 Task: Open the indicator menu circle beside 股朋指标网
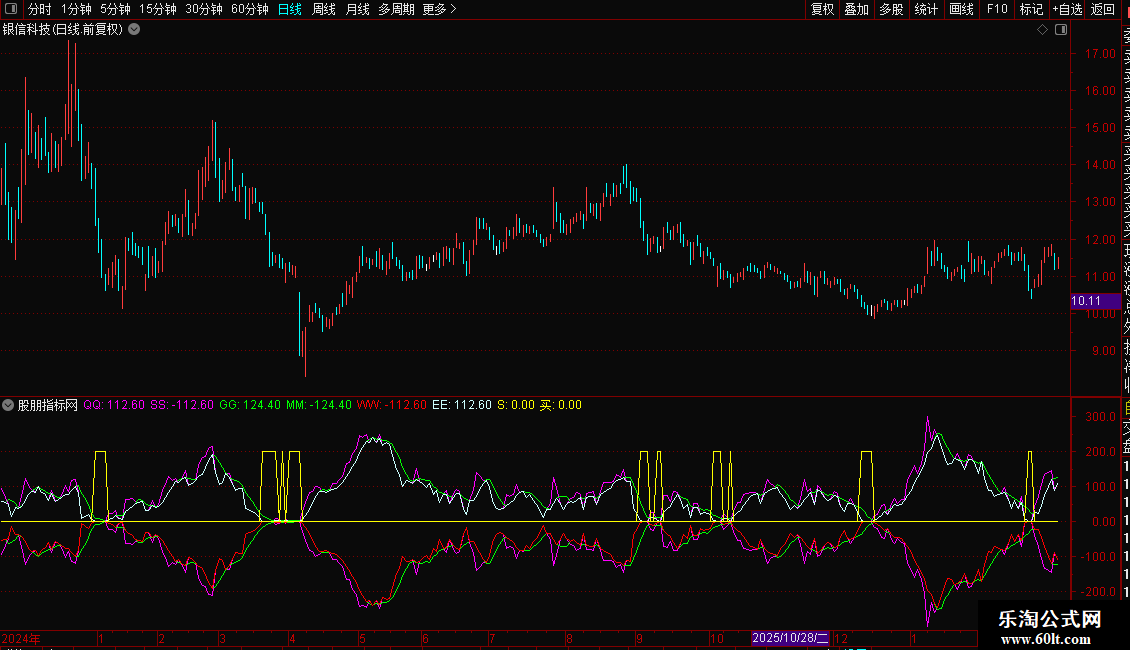8,405
